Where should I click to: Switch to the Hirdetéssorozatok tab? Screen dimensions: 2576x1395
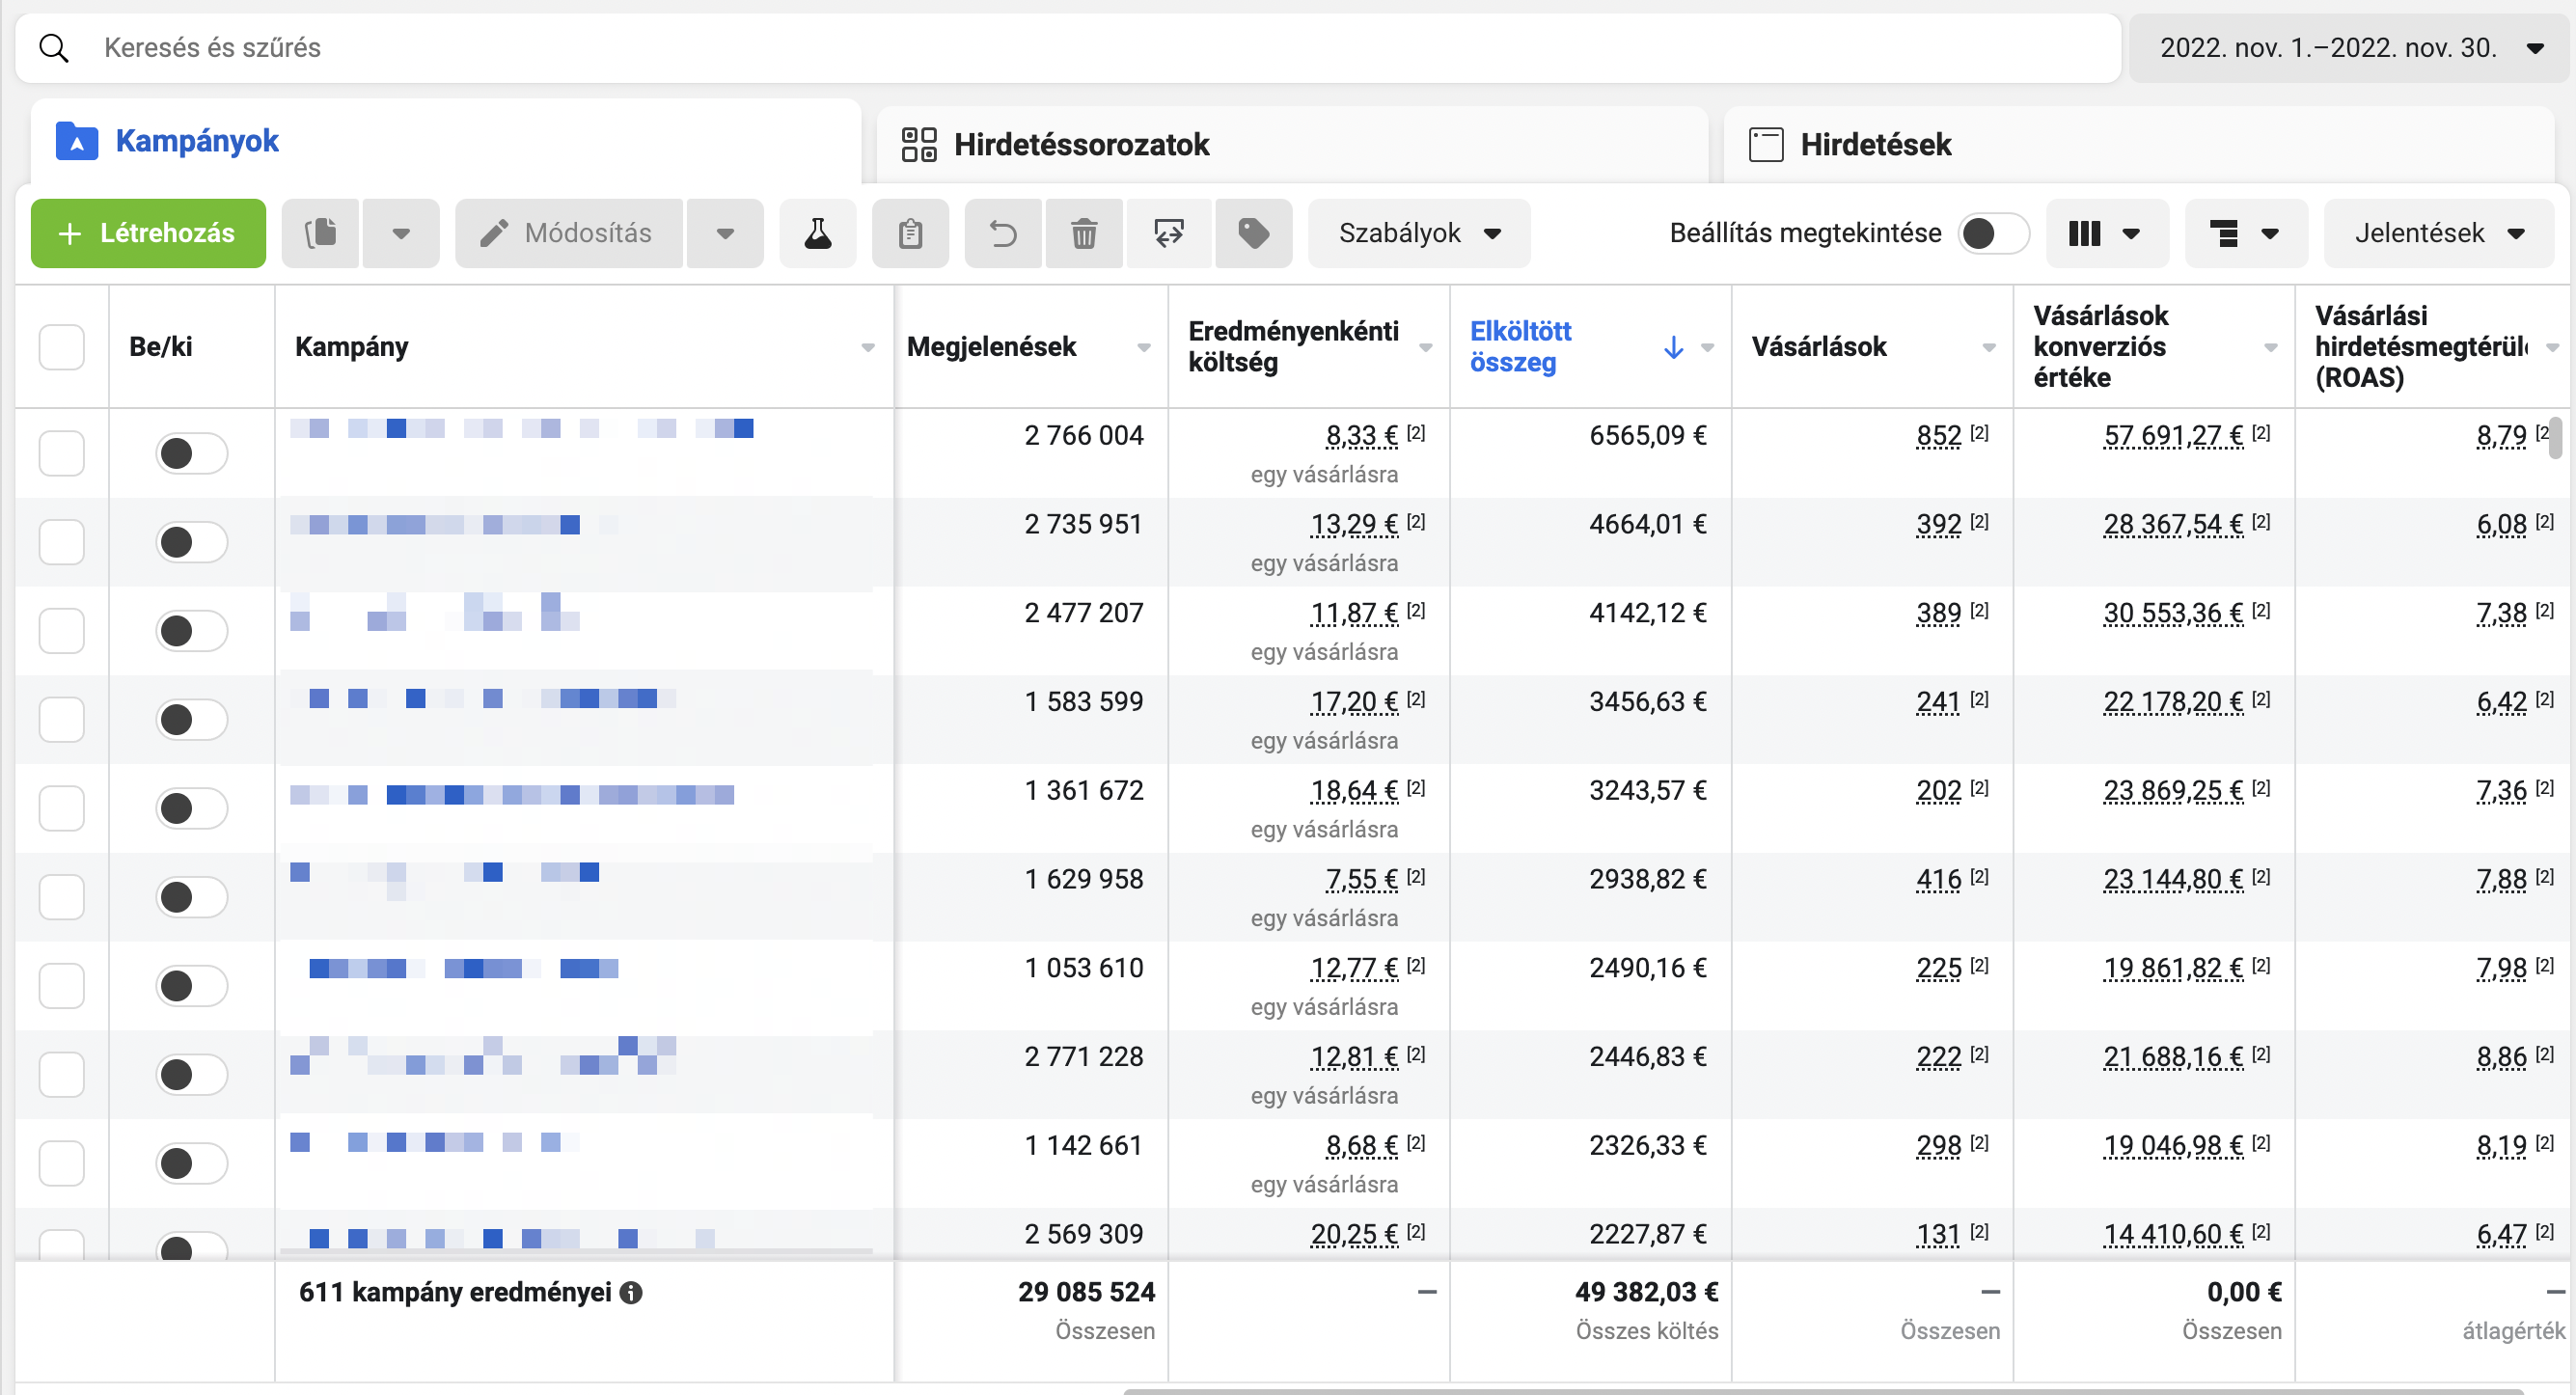[x=1080, y=144]
